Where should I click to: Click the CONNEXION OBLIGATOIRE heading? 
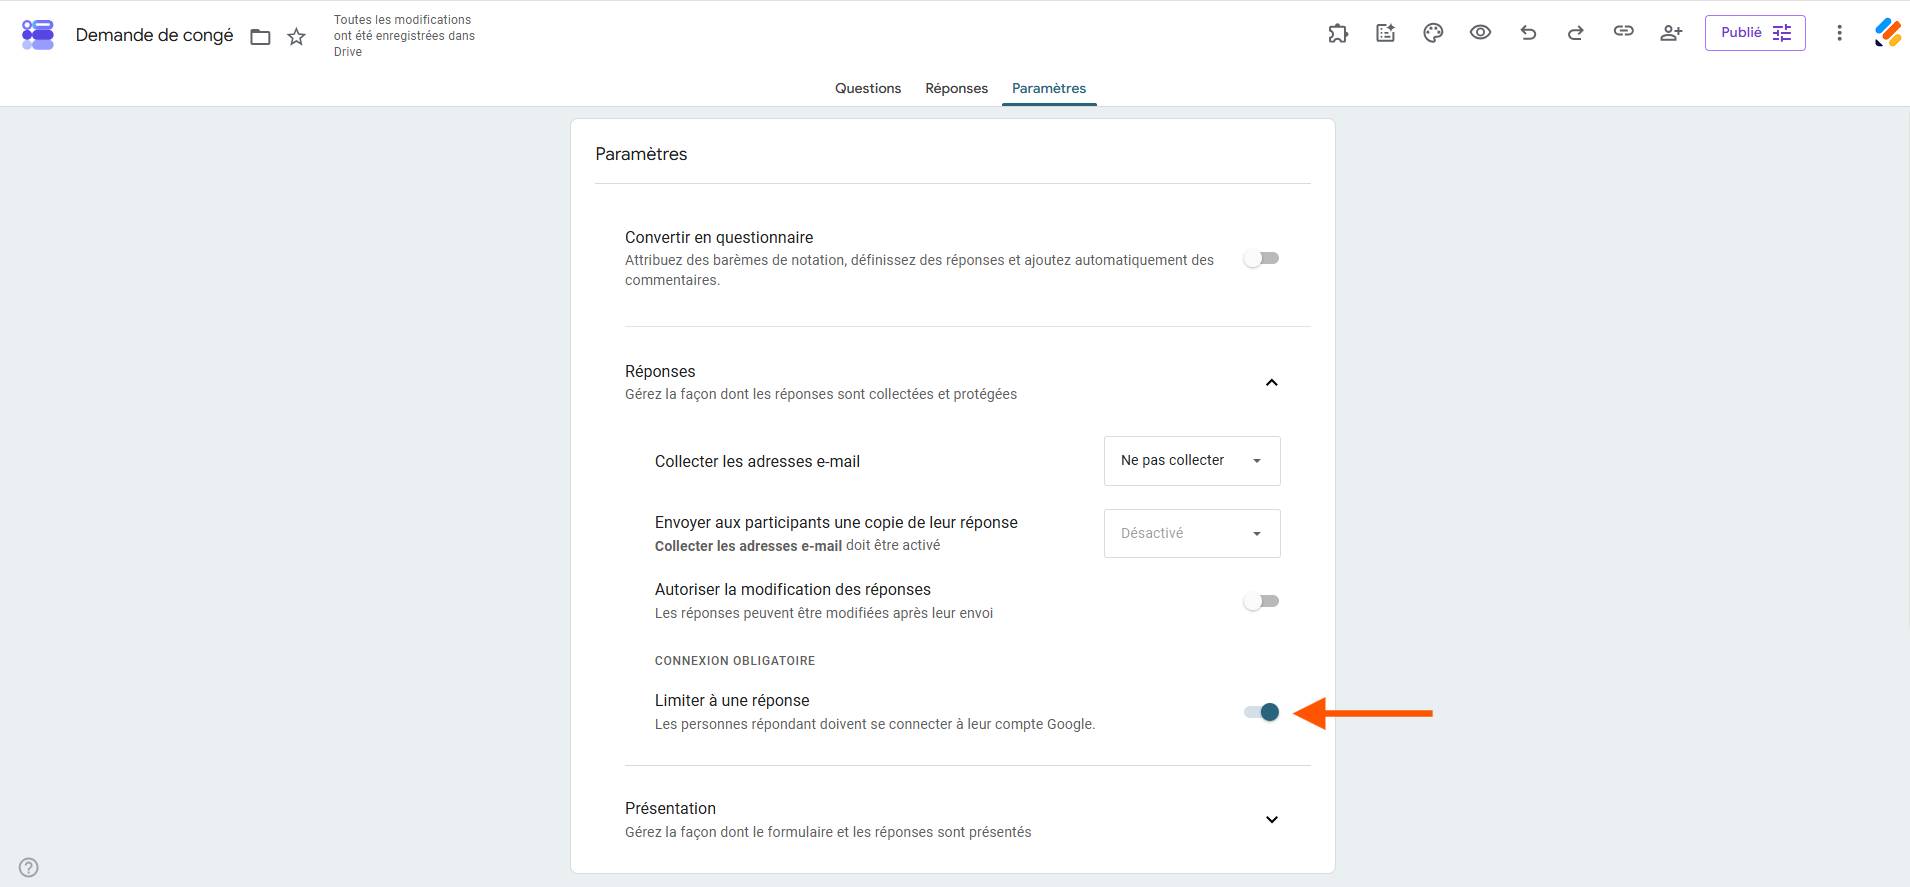click(735, 661)
